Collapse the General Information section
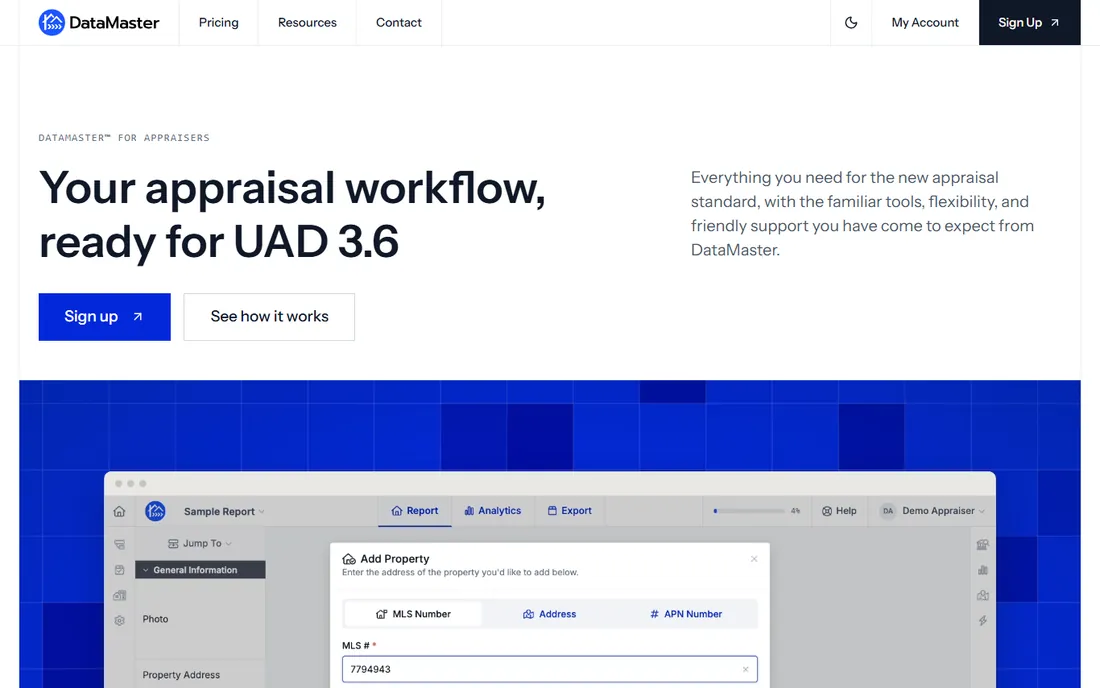This screenshot has width=1100, height=688. click(x=200, y=570)
